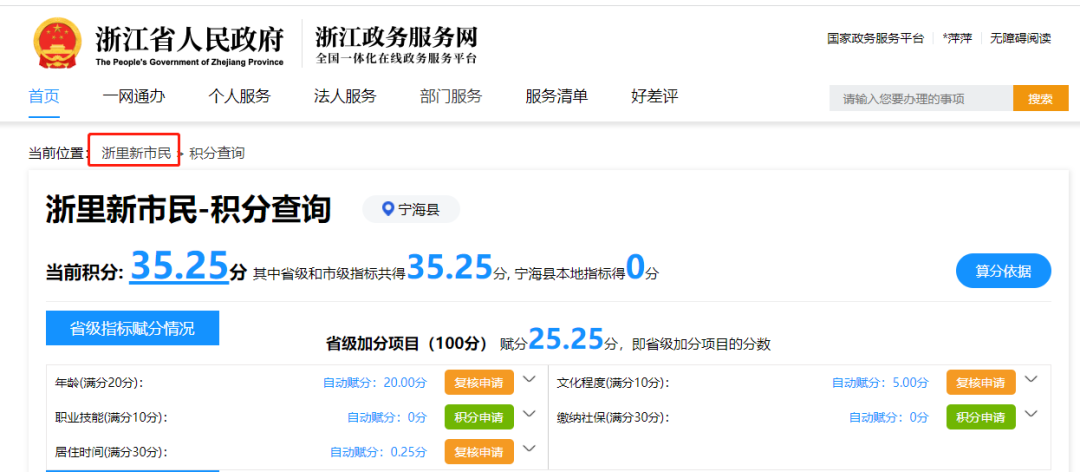This screenshot has width=1080, height=472.
Task: Click the Zhejiang government national emblem logo
Action: (57, 44)
